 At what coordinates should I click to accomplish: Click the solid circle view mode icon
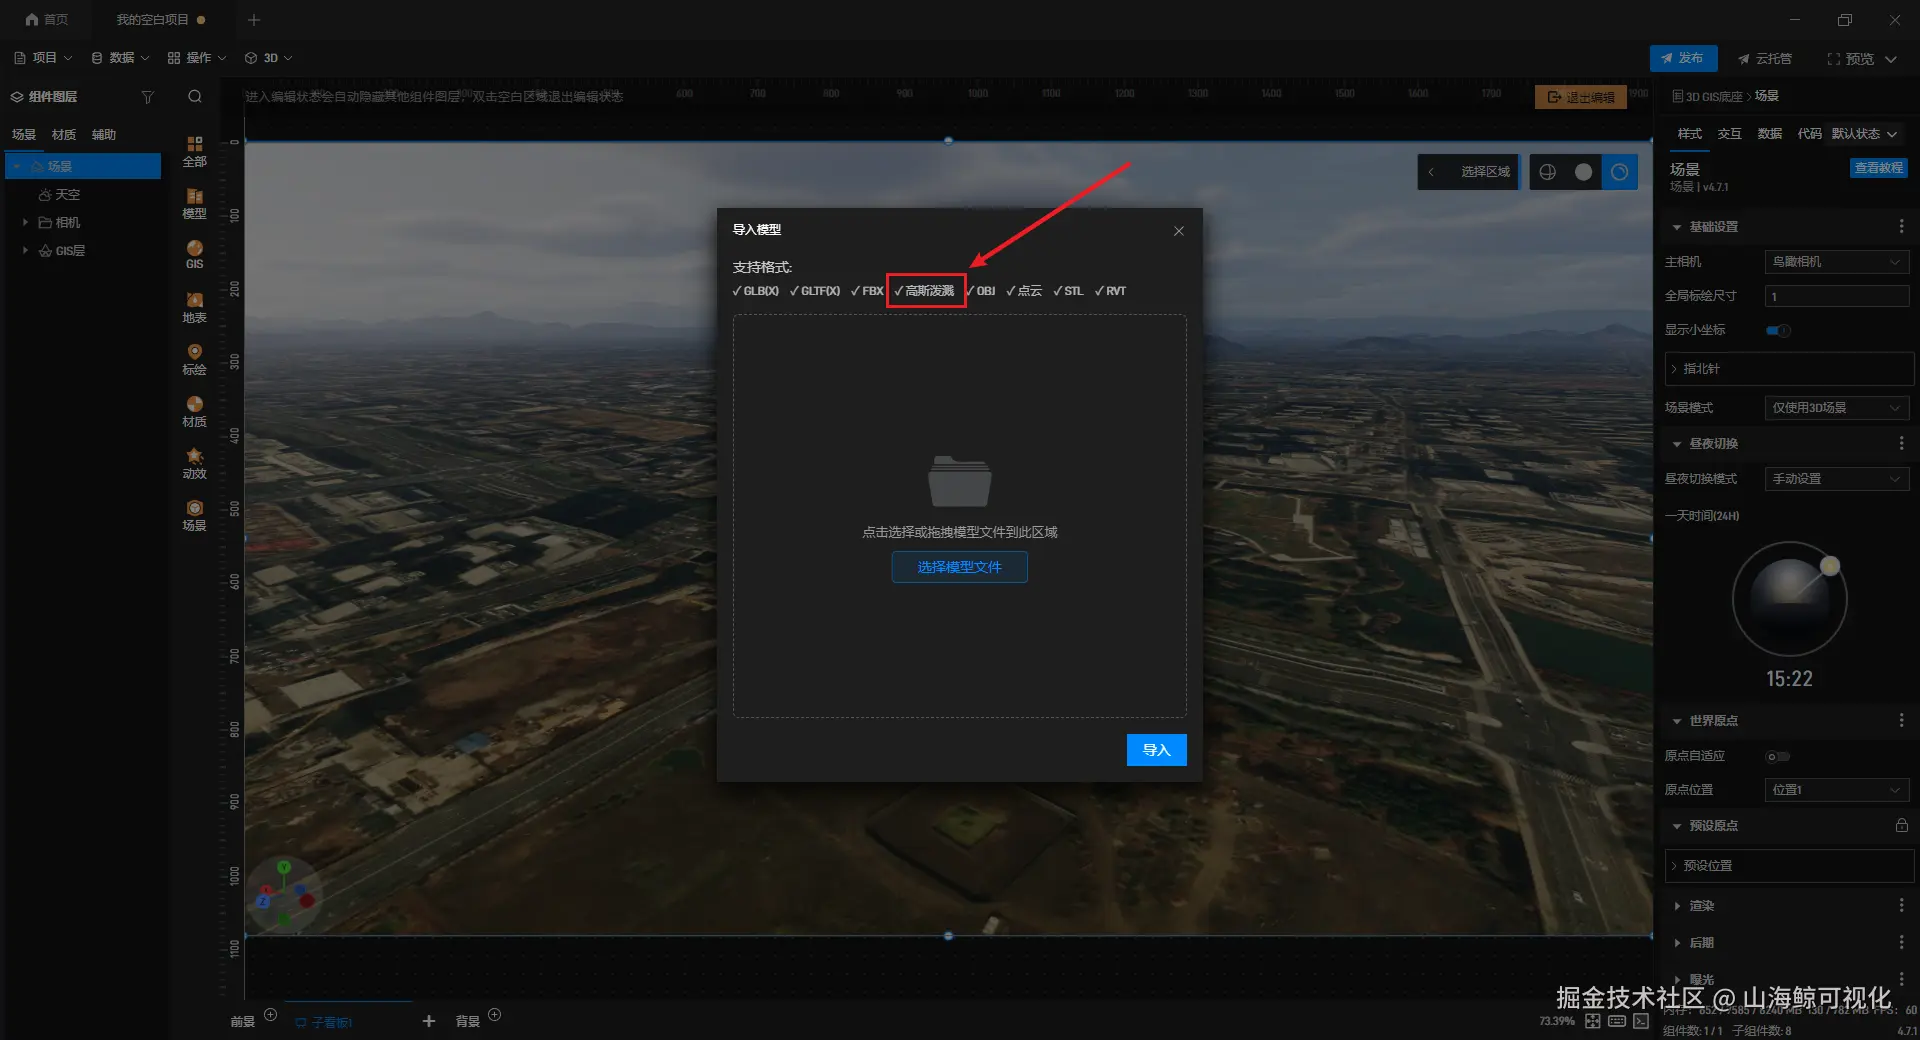click(x=1583, y=172)
